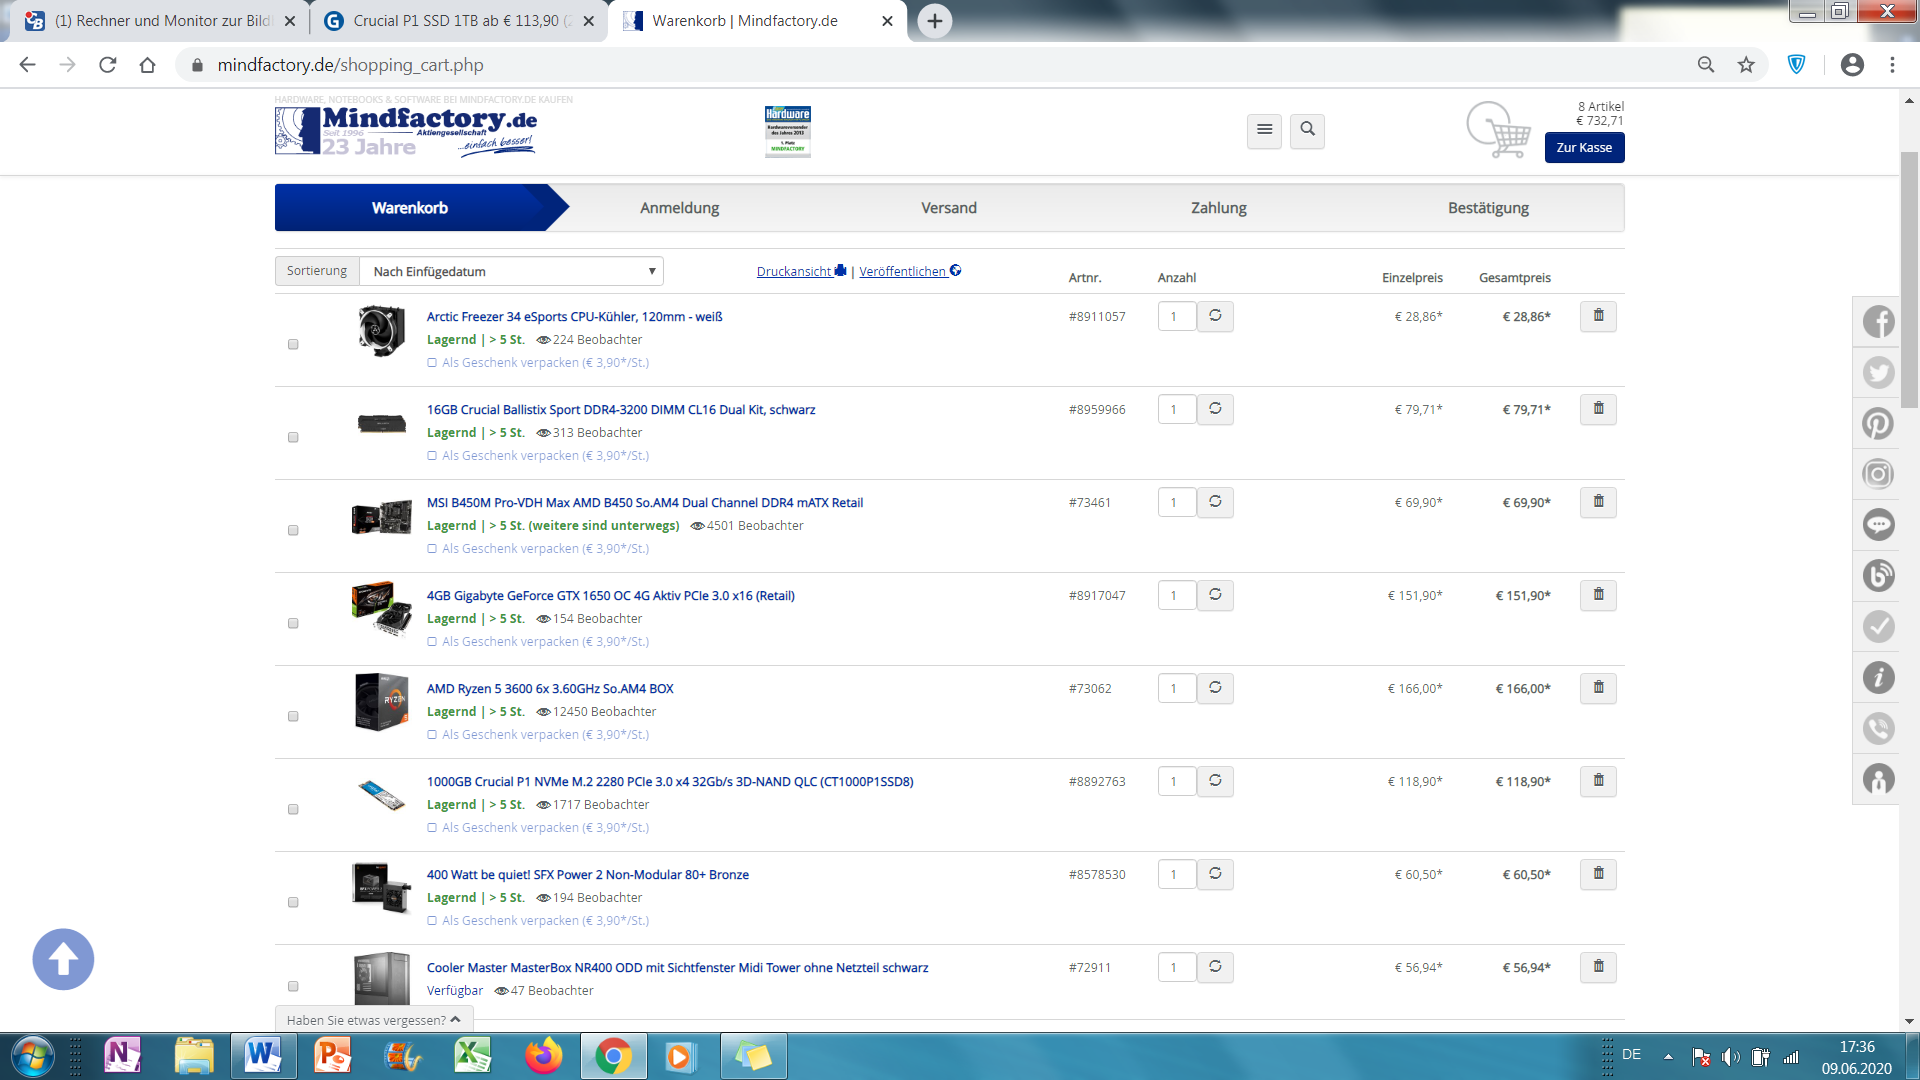This screenshot has height=1080, width=1920.
Task: Go to the Anmeldung checkout step
Action: tap(680, 208)
